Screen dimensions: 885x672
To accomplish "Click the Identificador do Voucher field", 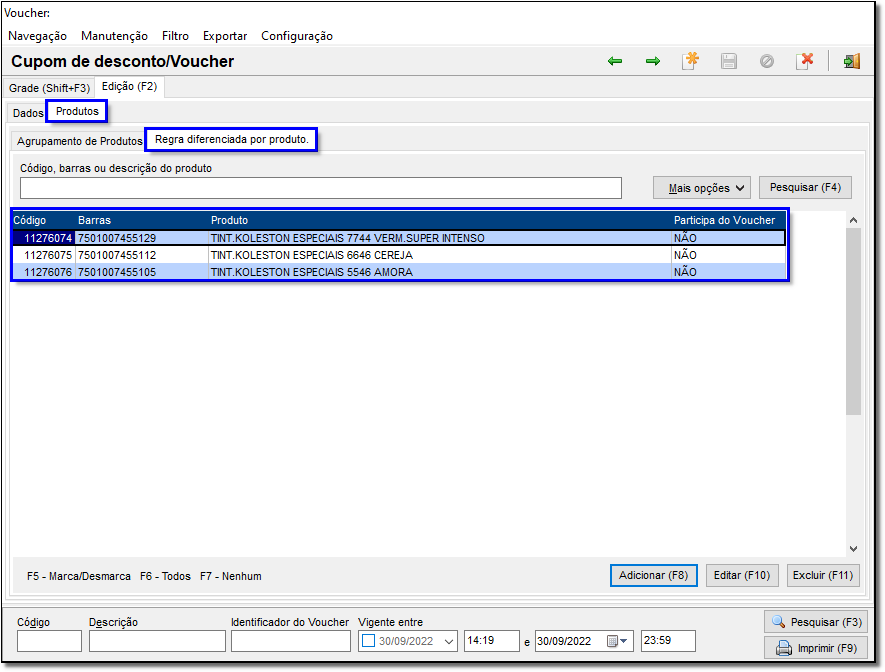I will pos(291,642).
